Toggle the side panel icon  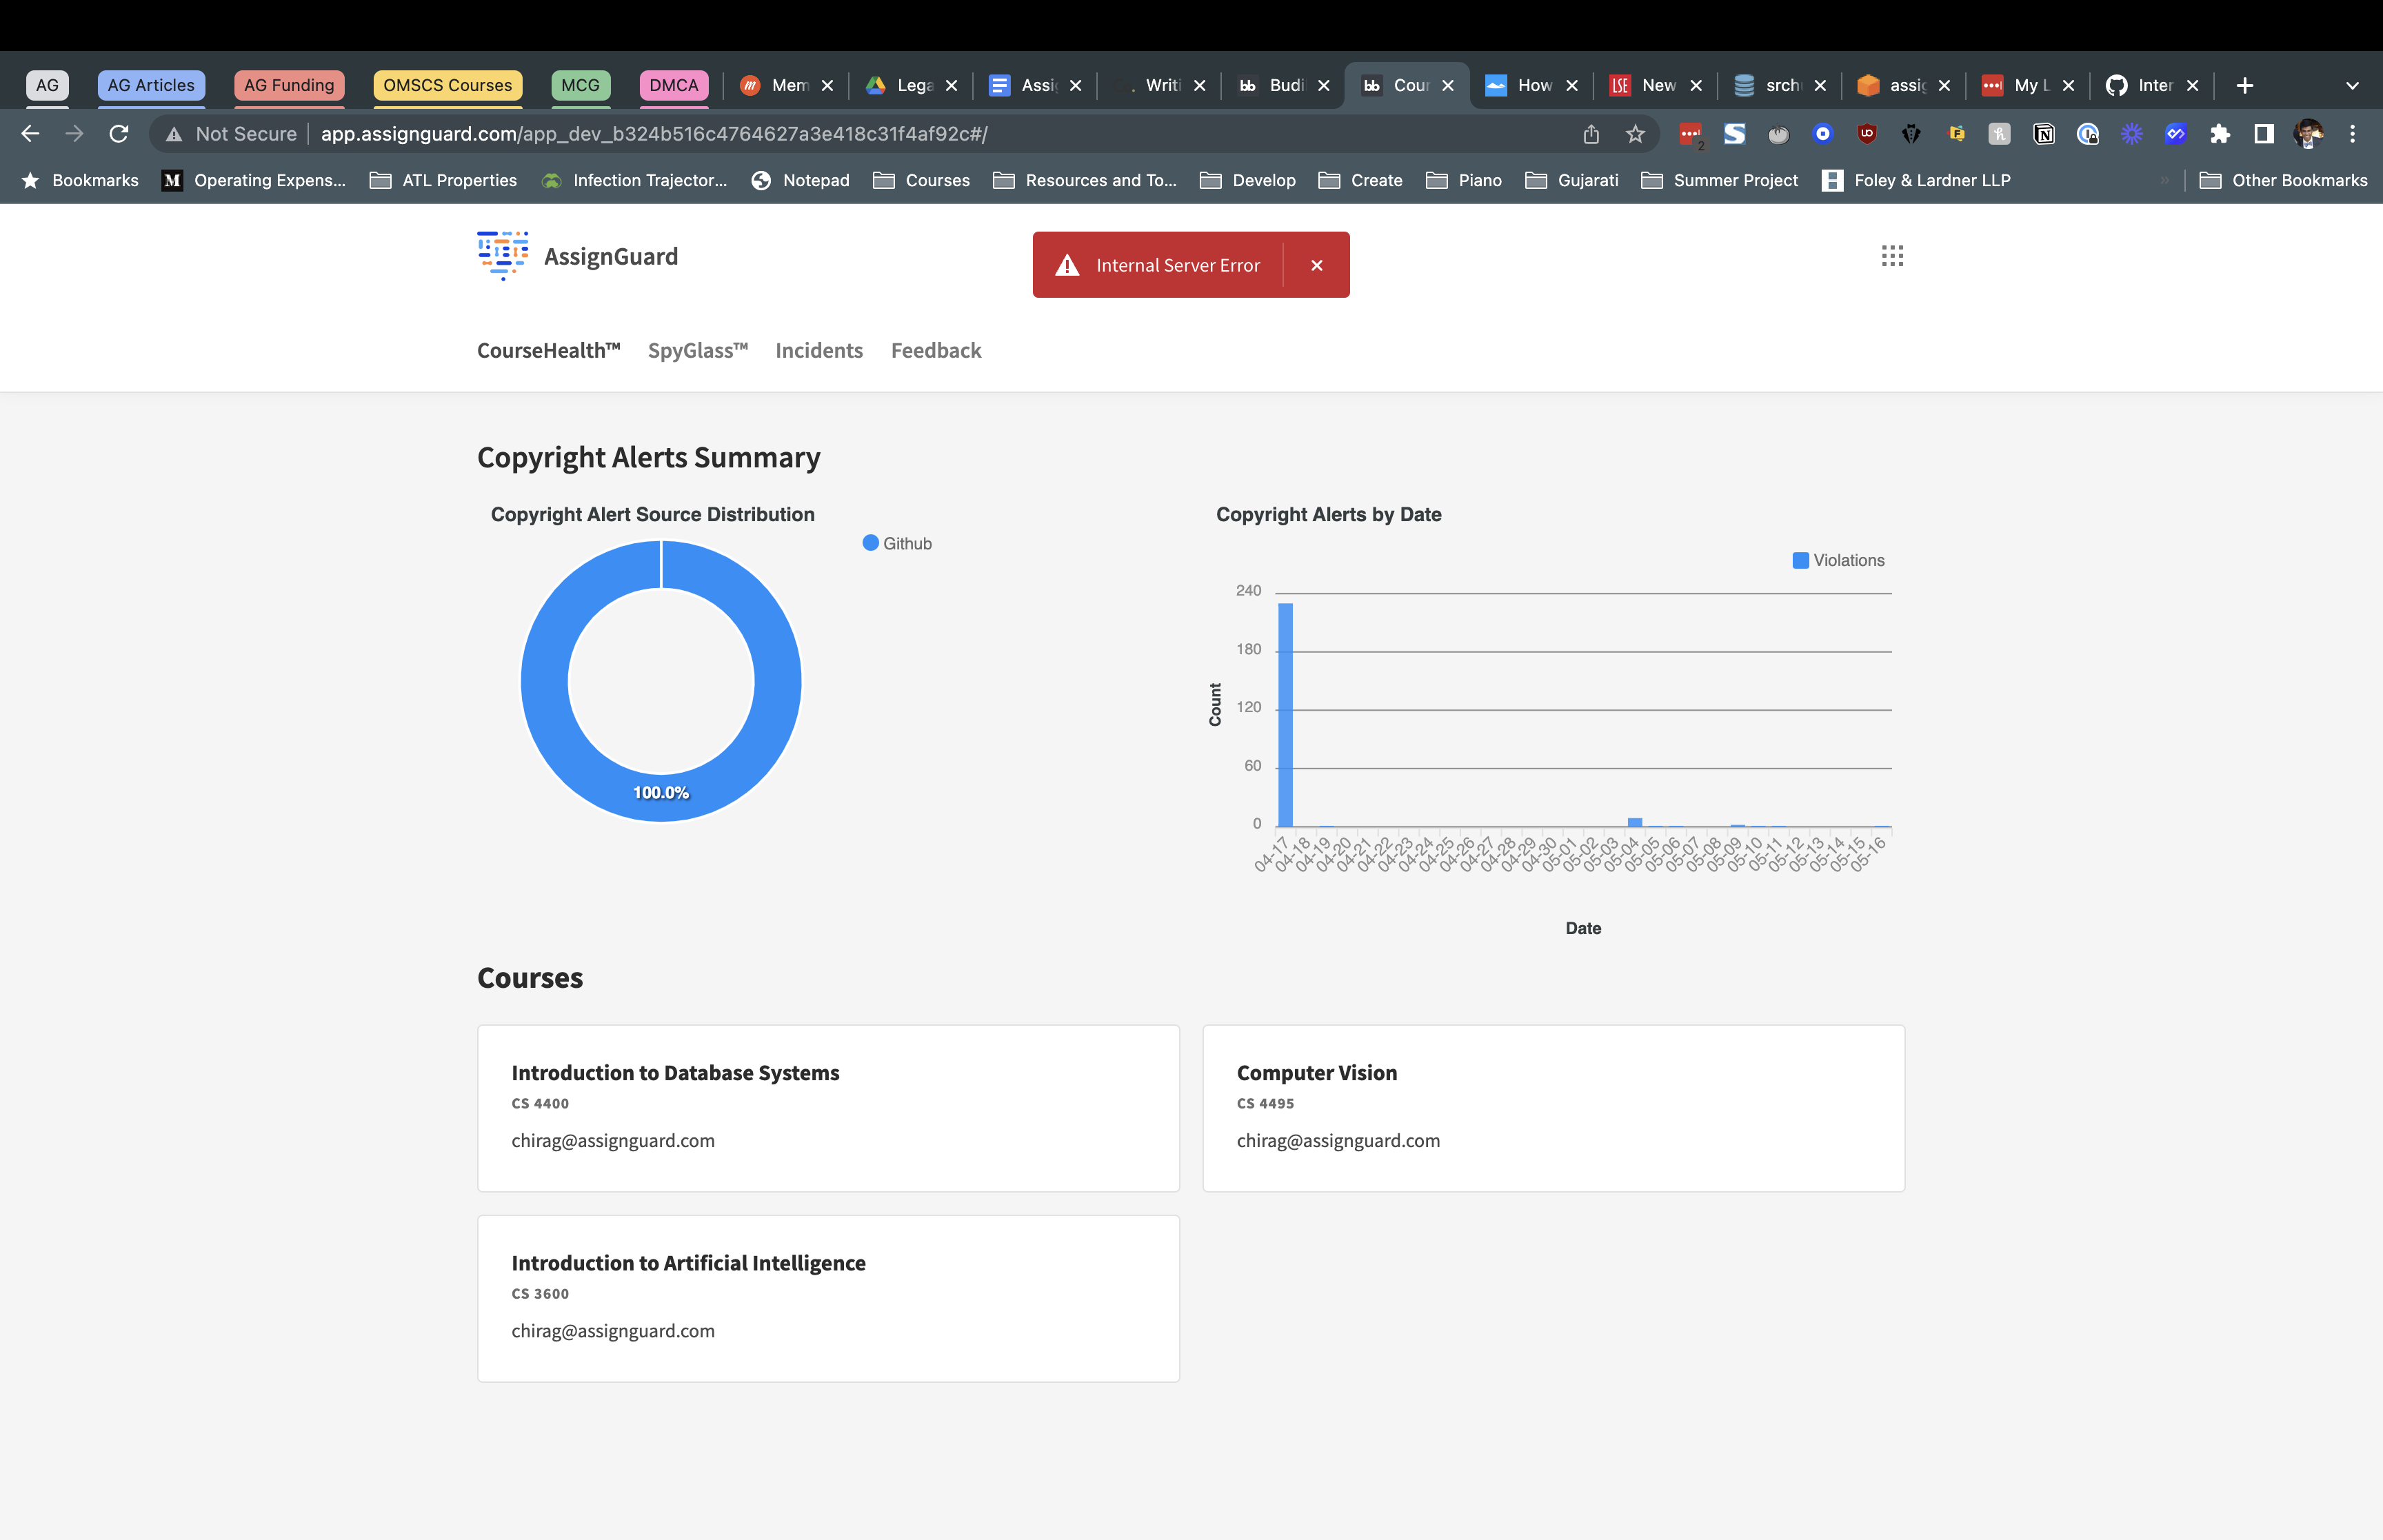pyautogui.click(x=2264, y=134)
